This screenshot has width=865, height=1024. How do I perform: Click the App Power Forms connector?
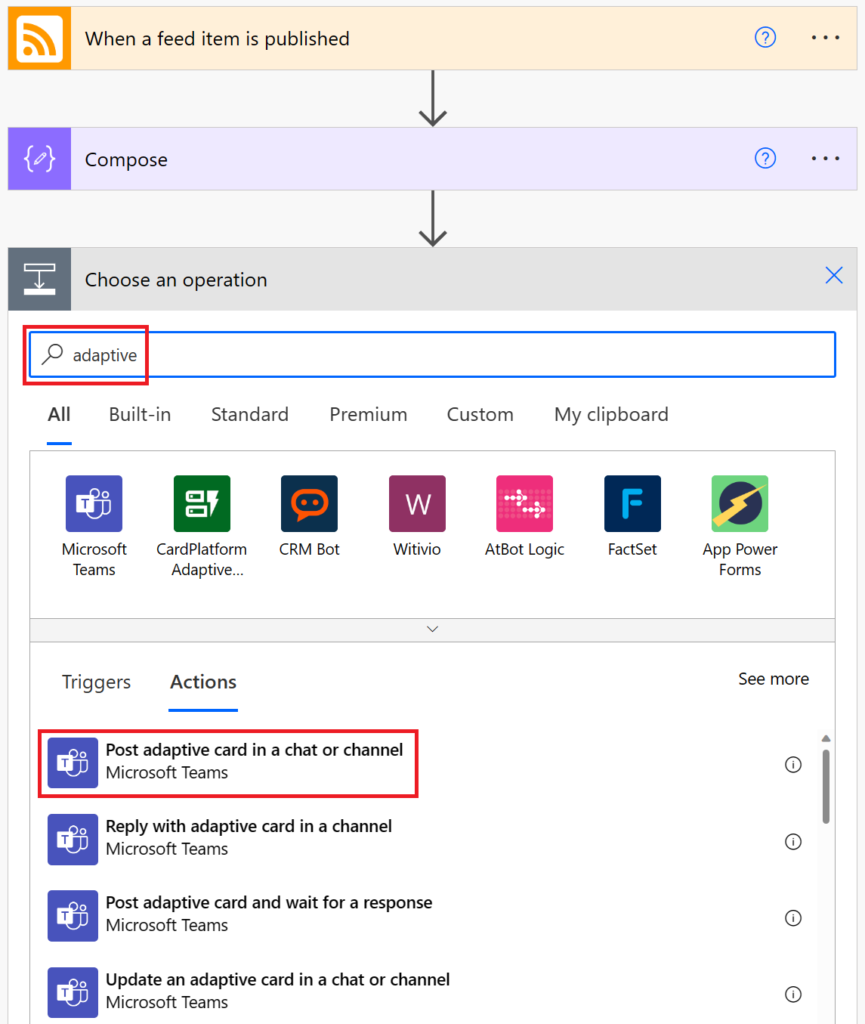point(739,503)
